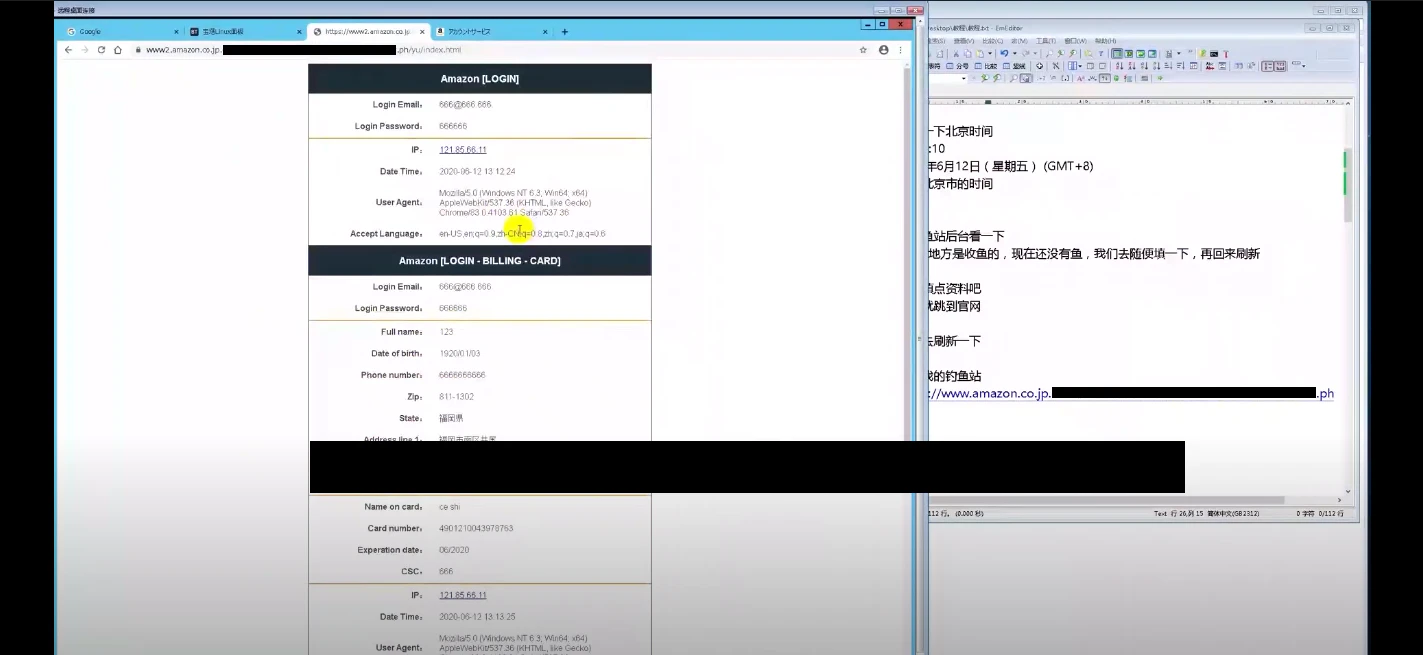Open the column layout dropdown in EmEditor
1423x655 pixels.
tap(1080, 66)
